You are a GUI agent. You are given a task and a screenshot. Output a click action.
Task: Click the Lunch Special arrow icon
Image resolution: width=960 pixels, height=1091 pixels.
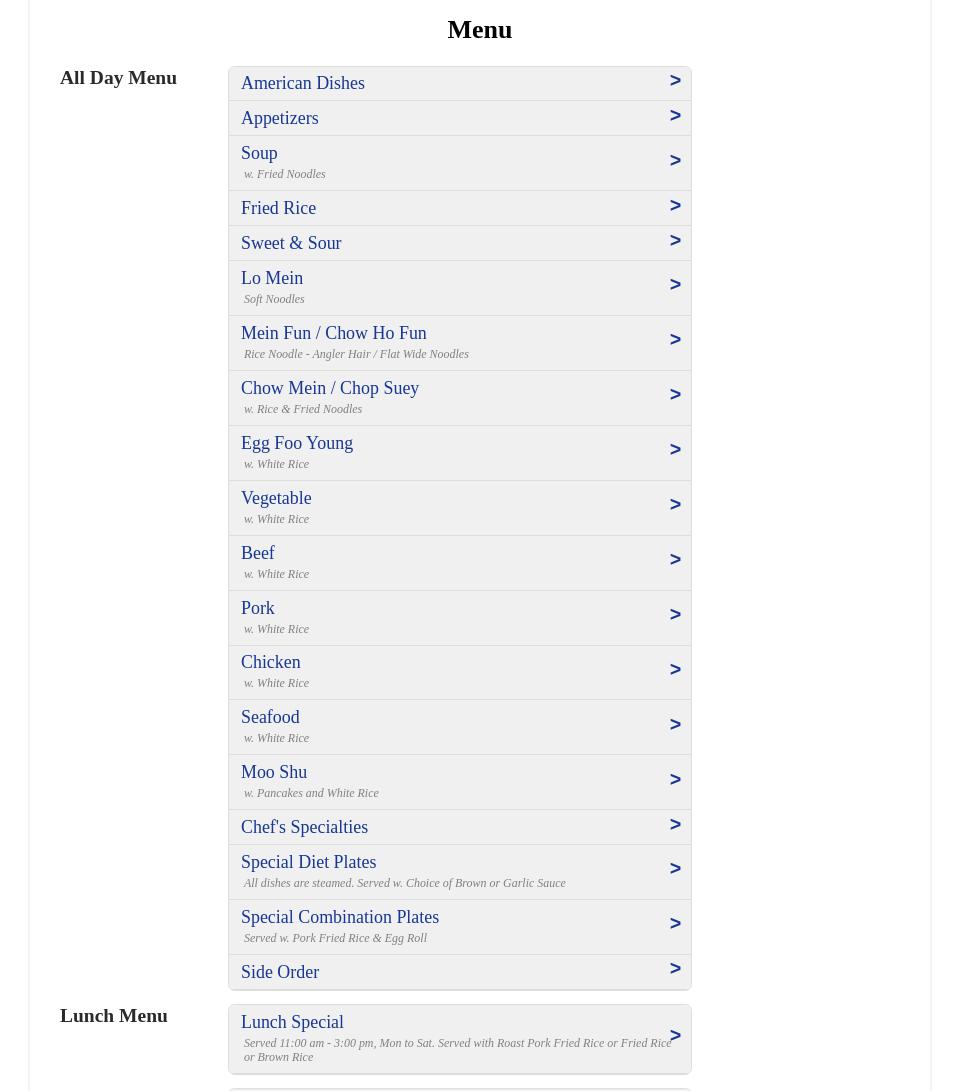pyautogui.click(x=675, y=1036)
